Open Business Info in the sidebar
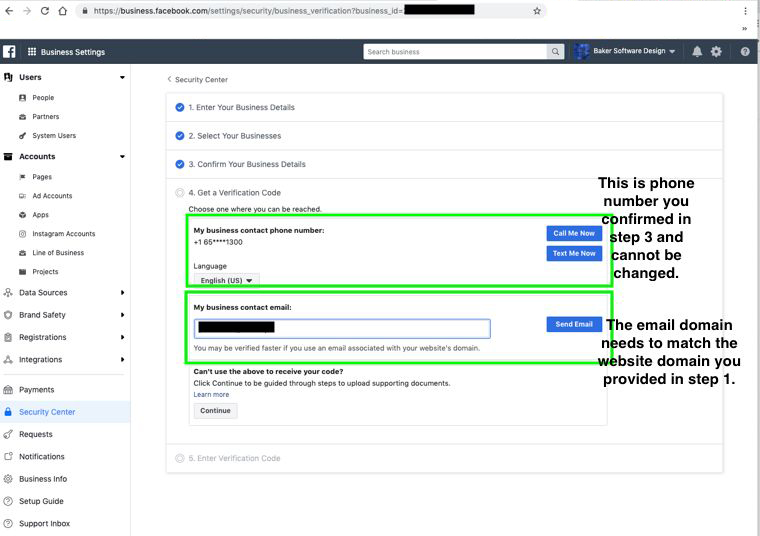The image size is (760, 536). click(x=43, y=479)
